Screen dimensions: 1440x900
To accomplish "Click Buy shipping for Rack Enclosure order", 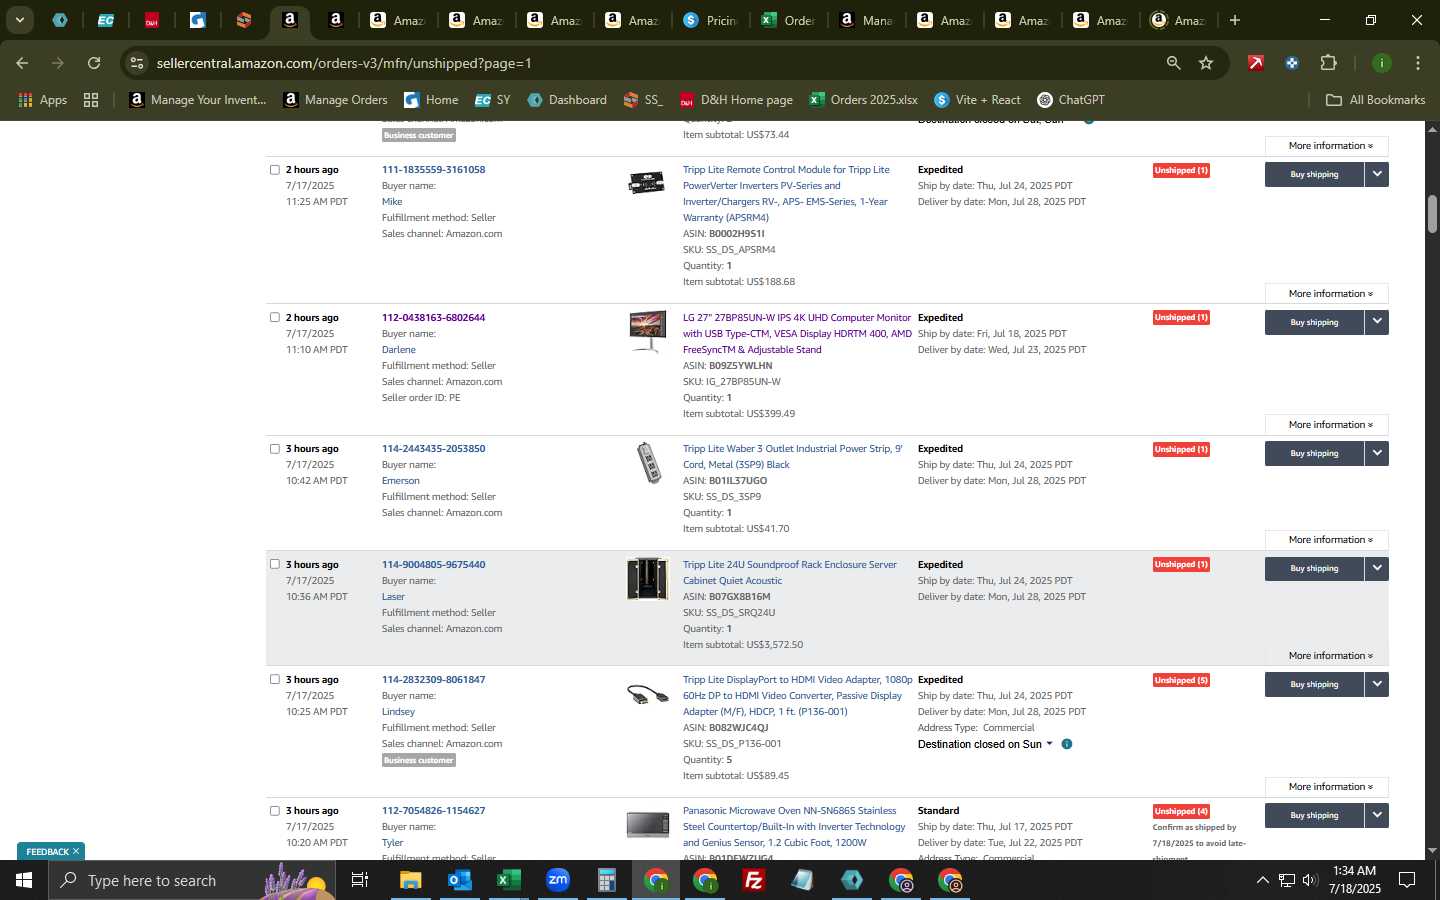I will click(1314, 568).
